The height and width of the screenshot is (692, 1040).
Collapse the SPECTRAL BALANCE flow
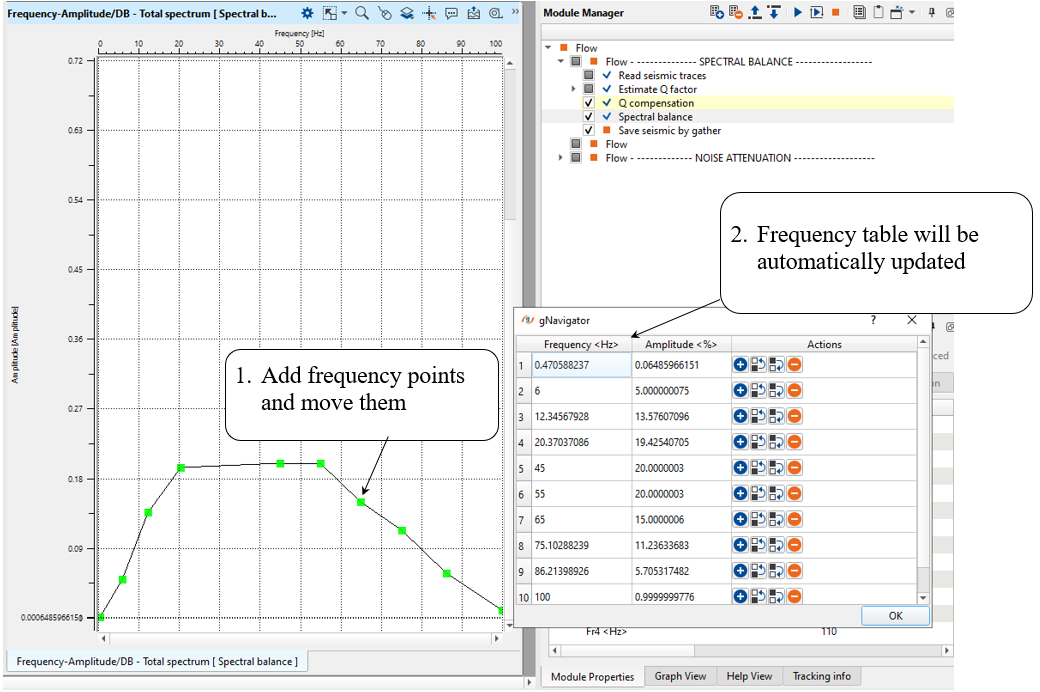[560, 62]
